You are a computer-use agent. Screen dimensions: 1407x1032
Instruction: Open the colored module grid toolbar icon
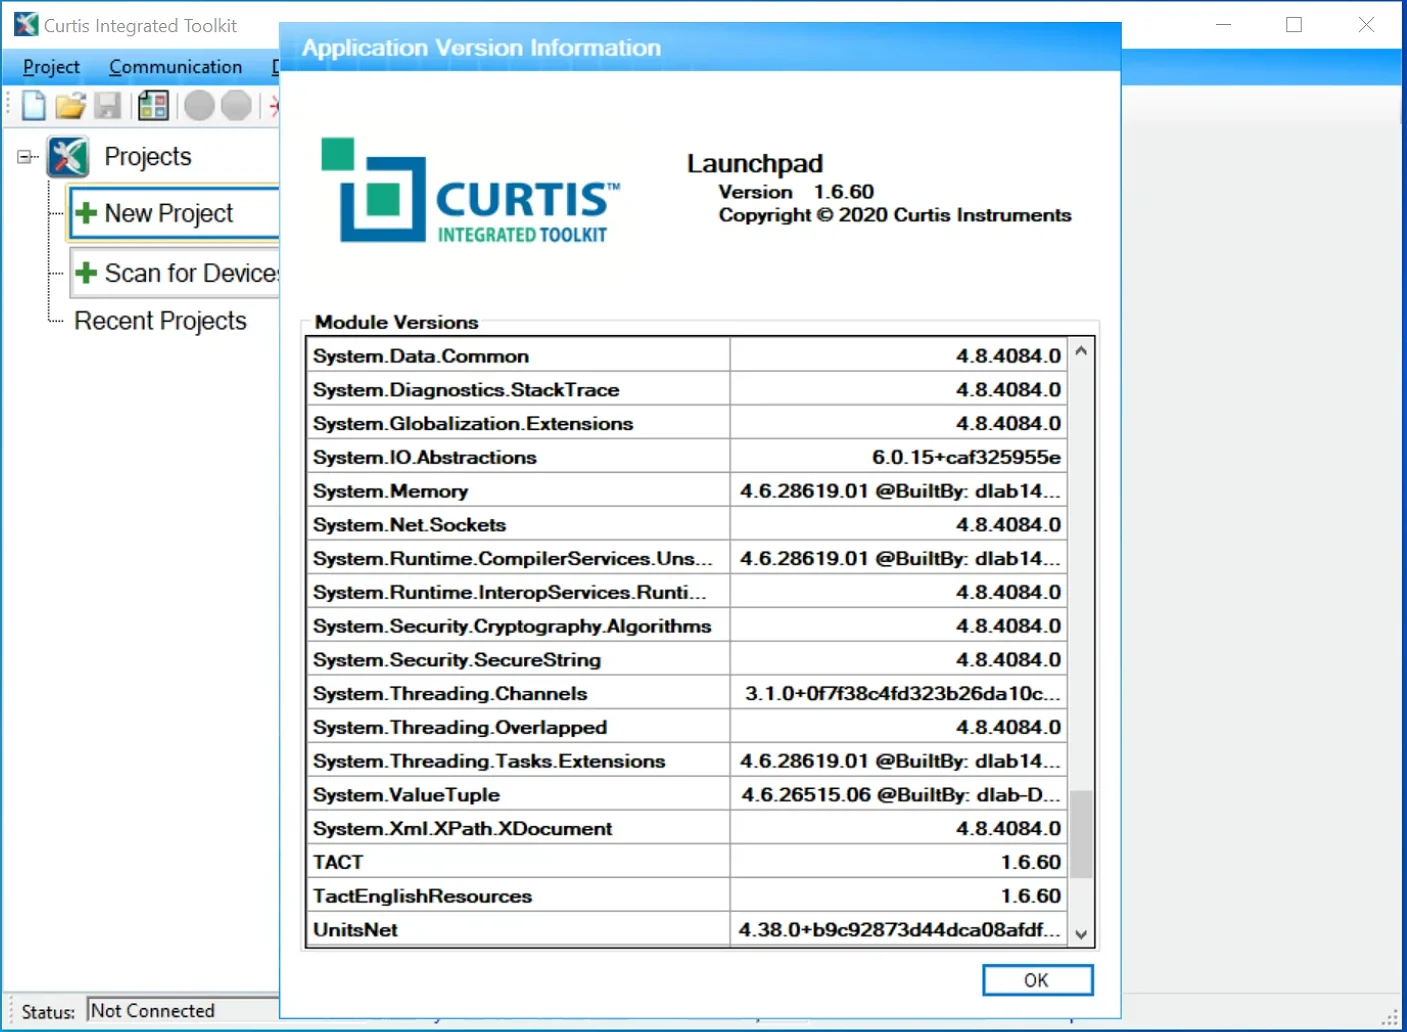152,105
